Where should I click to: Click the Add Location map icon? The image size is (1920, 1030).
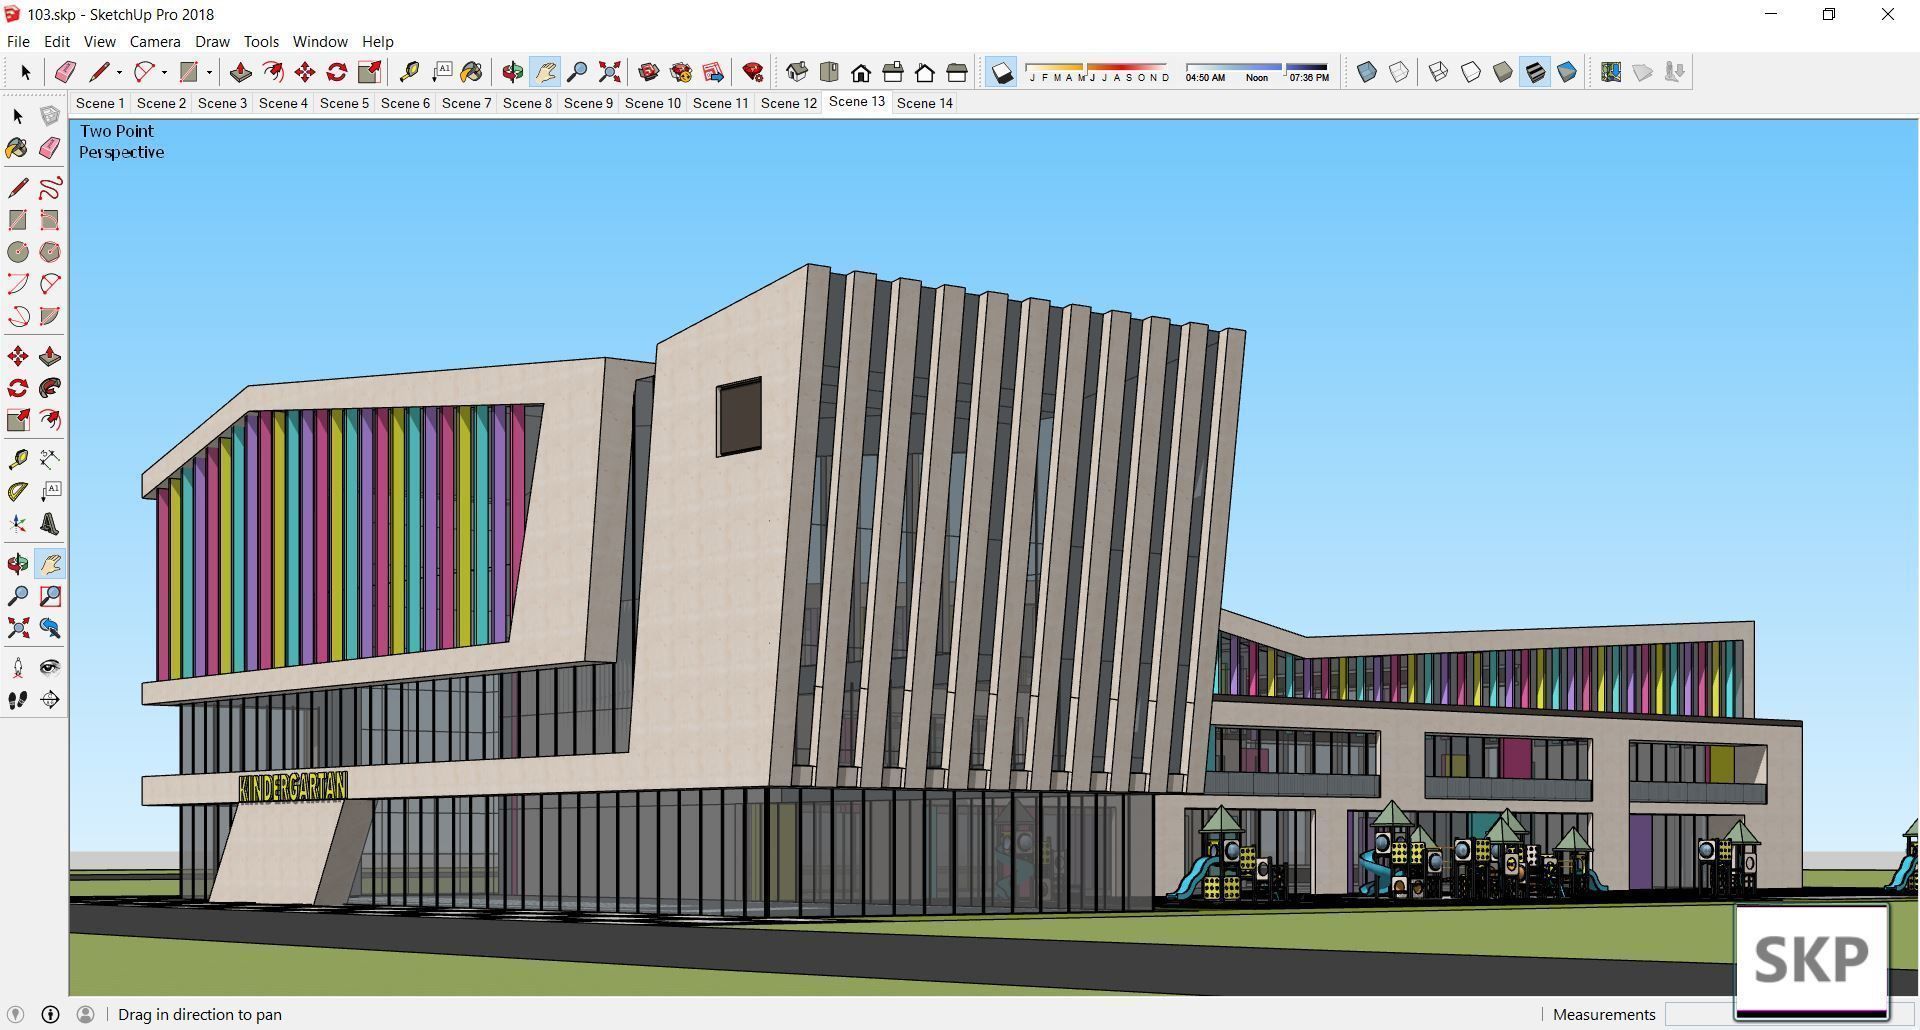(x=1610, y=72)
